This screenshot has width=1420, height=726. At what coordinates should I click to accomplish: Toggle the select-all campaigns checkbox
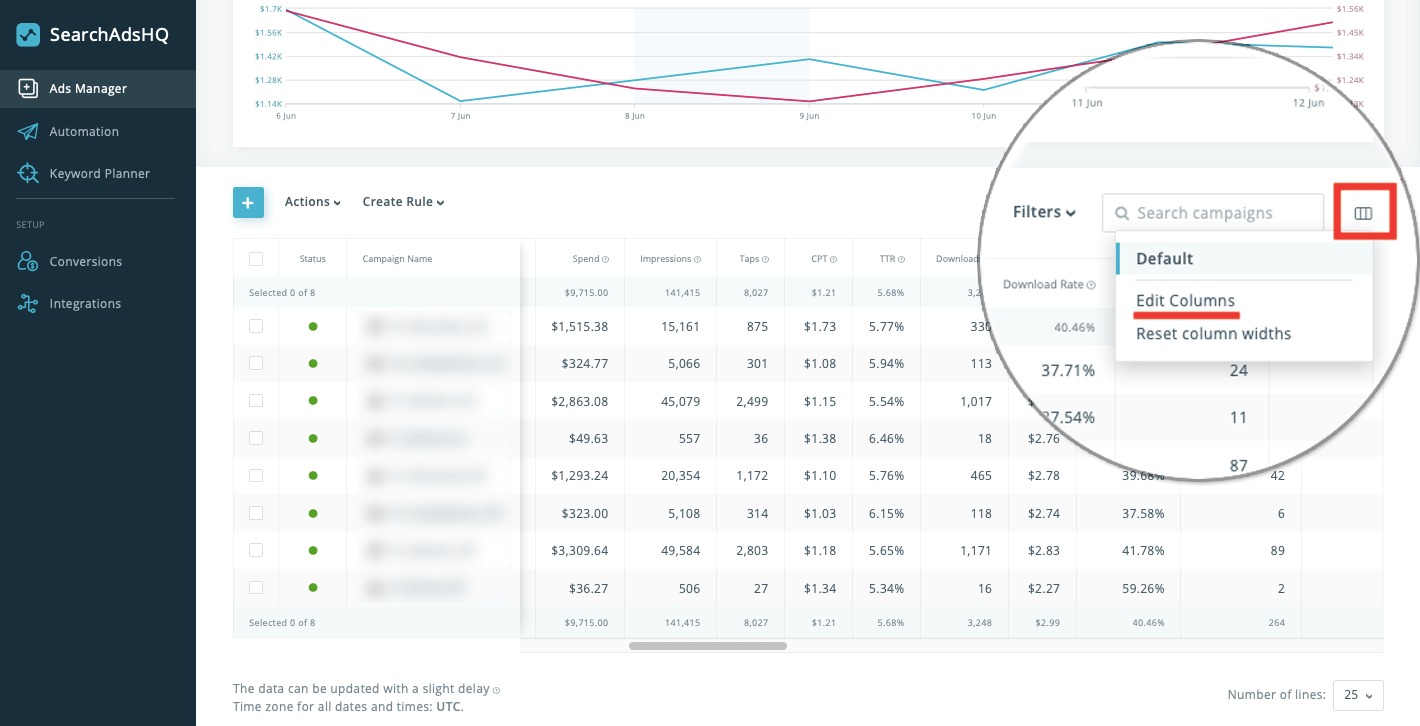(x=255, y=258)
